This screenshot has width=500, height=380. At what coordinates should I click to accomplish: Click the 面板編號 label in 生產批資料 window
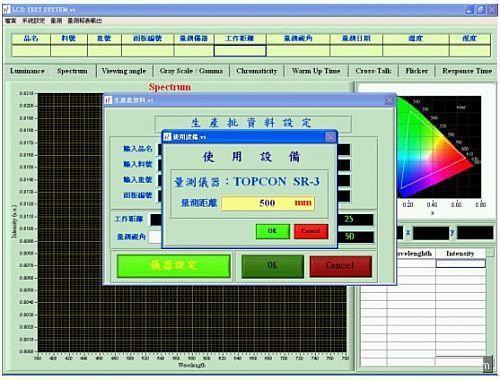point(138,195)
